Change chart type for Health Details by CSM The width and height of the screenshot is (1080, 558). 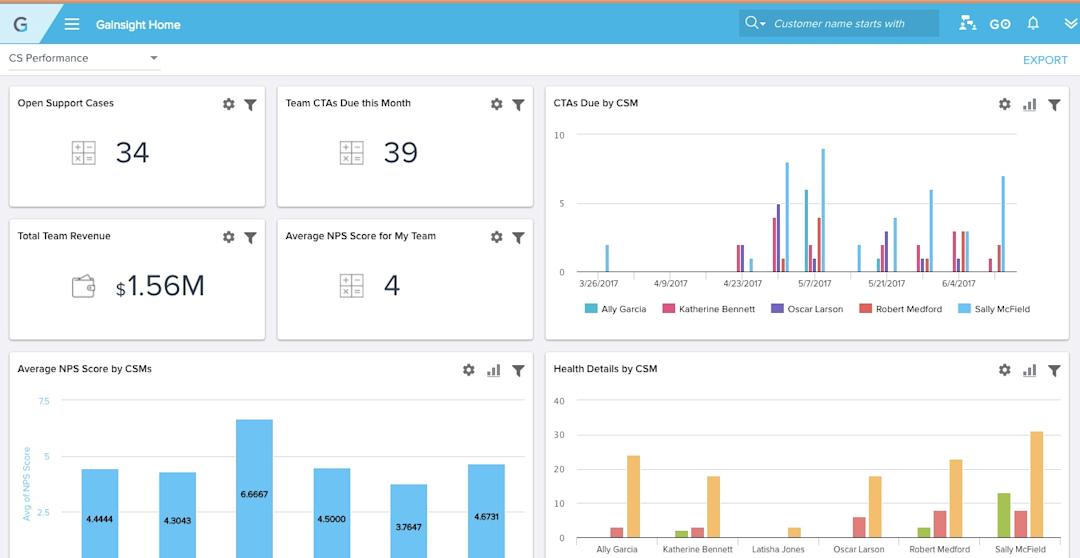(1030, 371)
